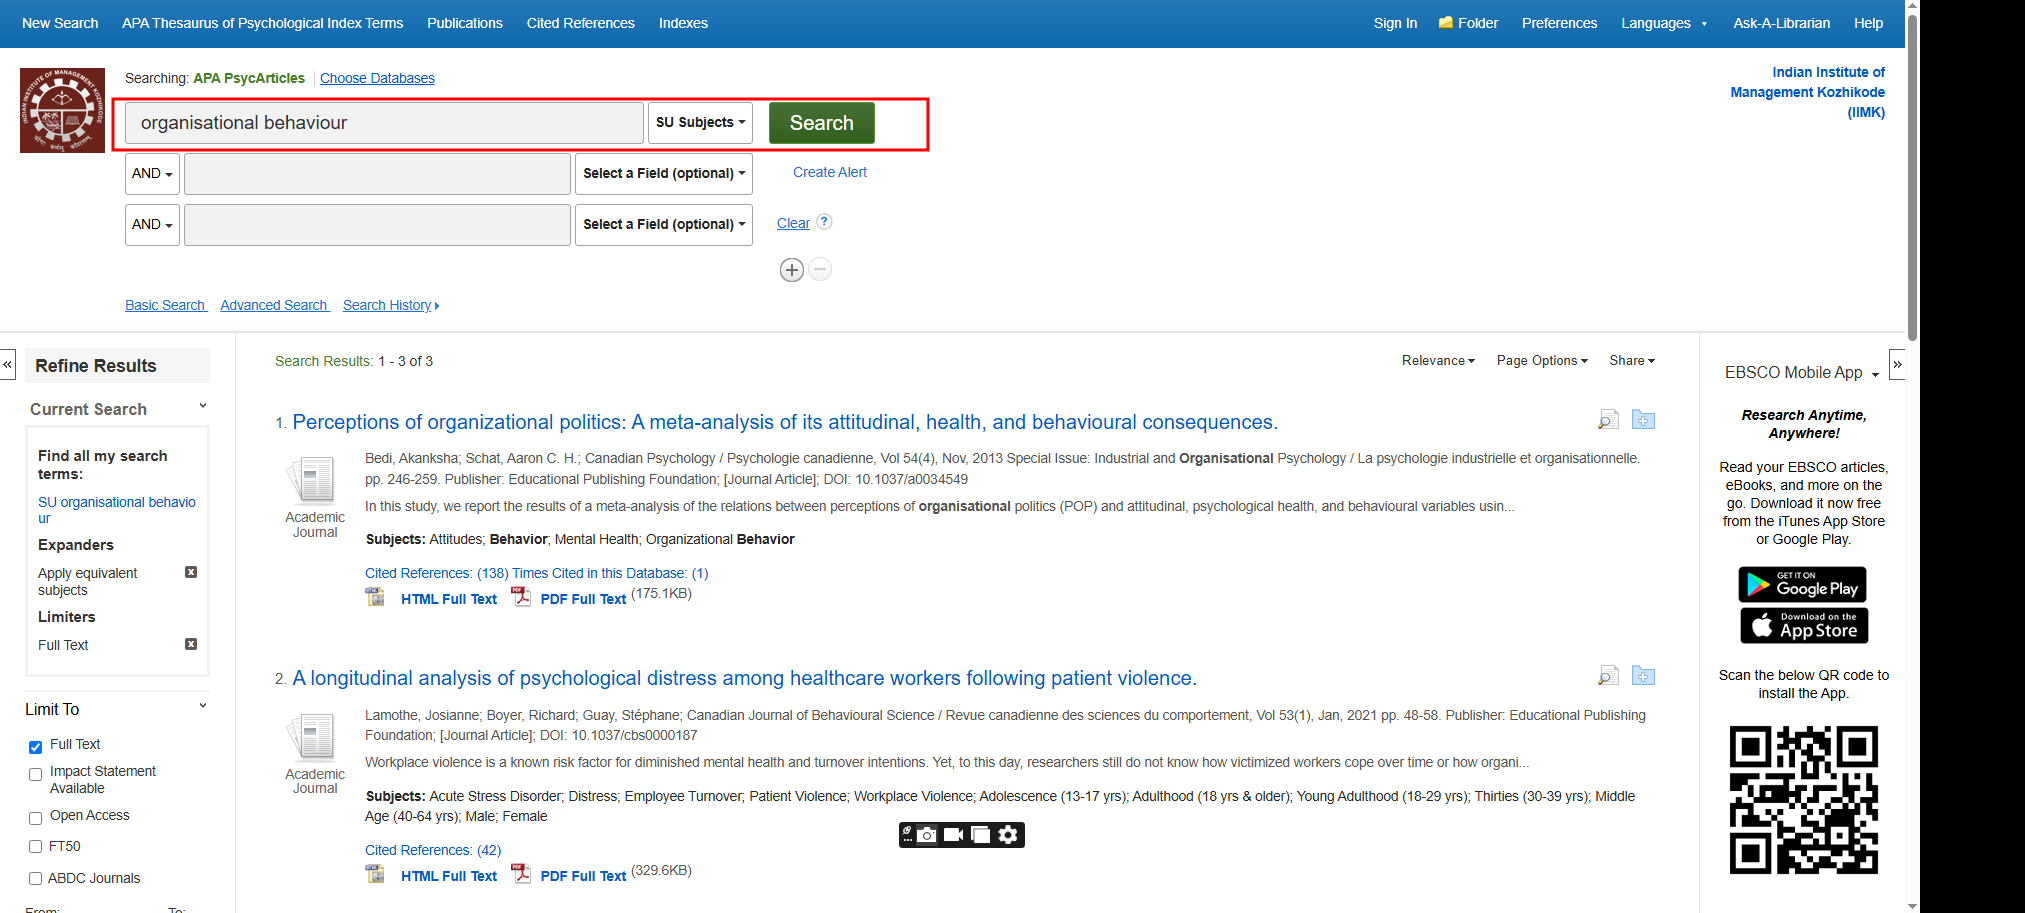Click the add-to-folder icon for result 2
The width and height of the screenshot is (2025, 913).
click(1643, 676)
